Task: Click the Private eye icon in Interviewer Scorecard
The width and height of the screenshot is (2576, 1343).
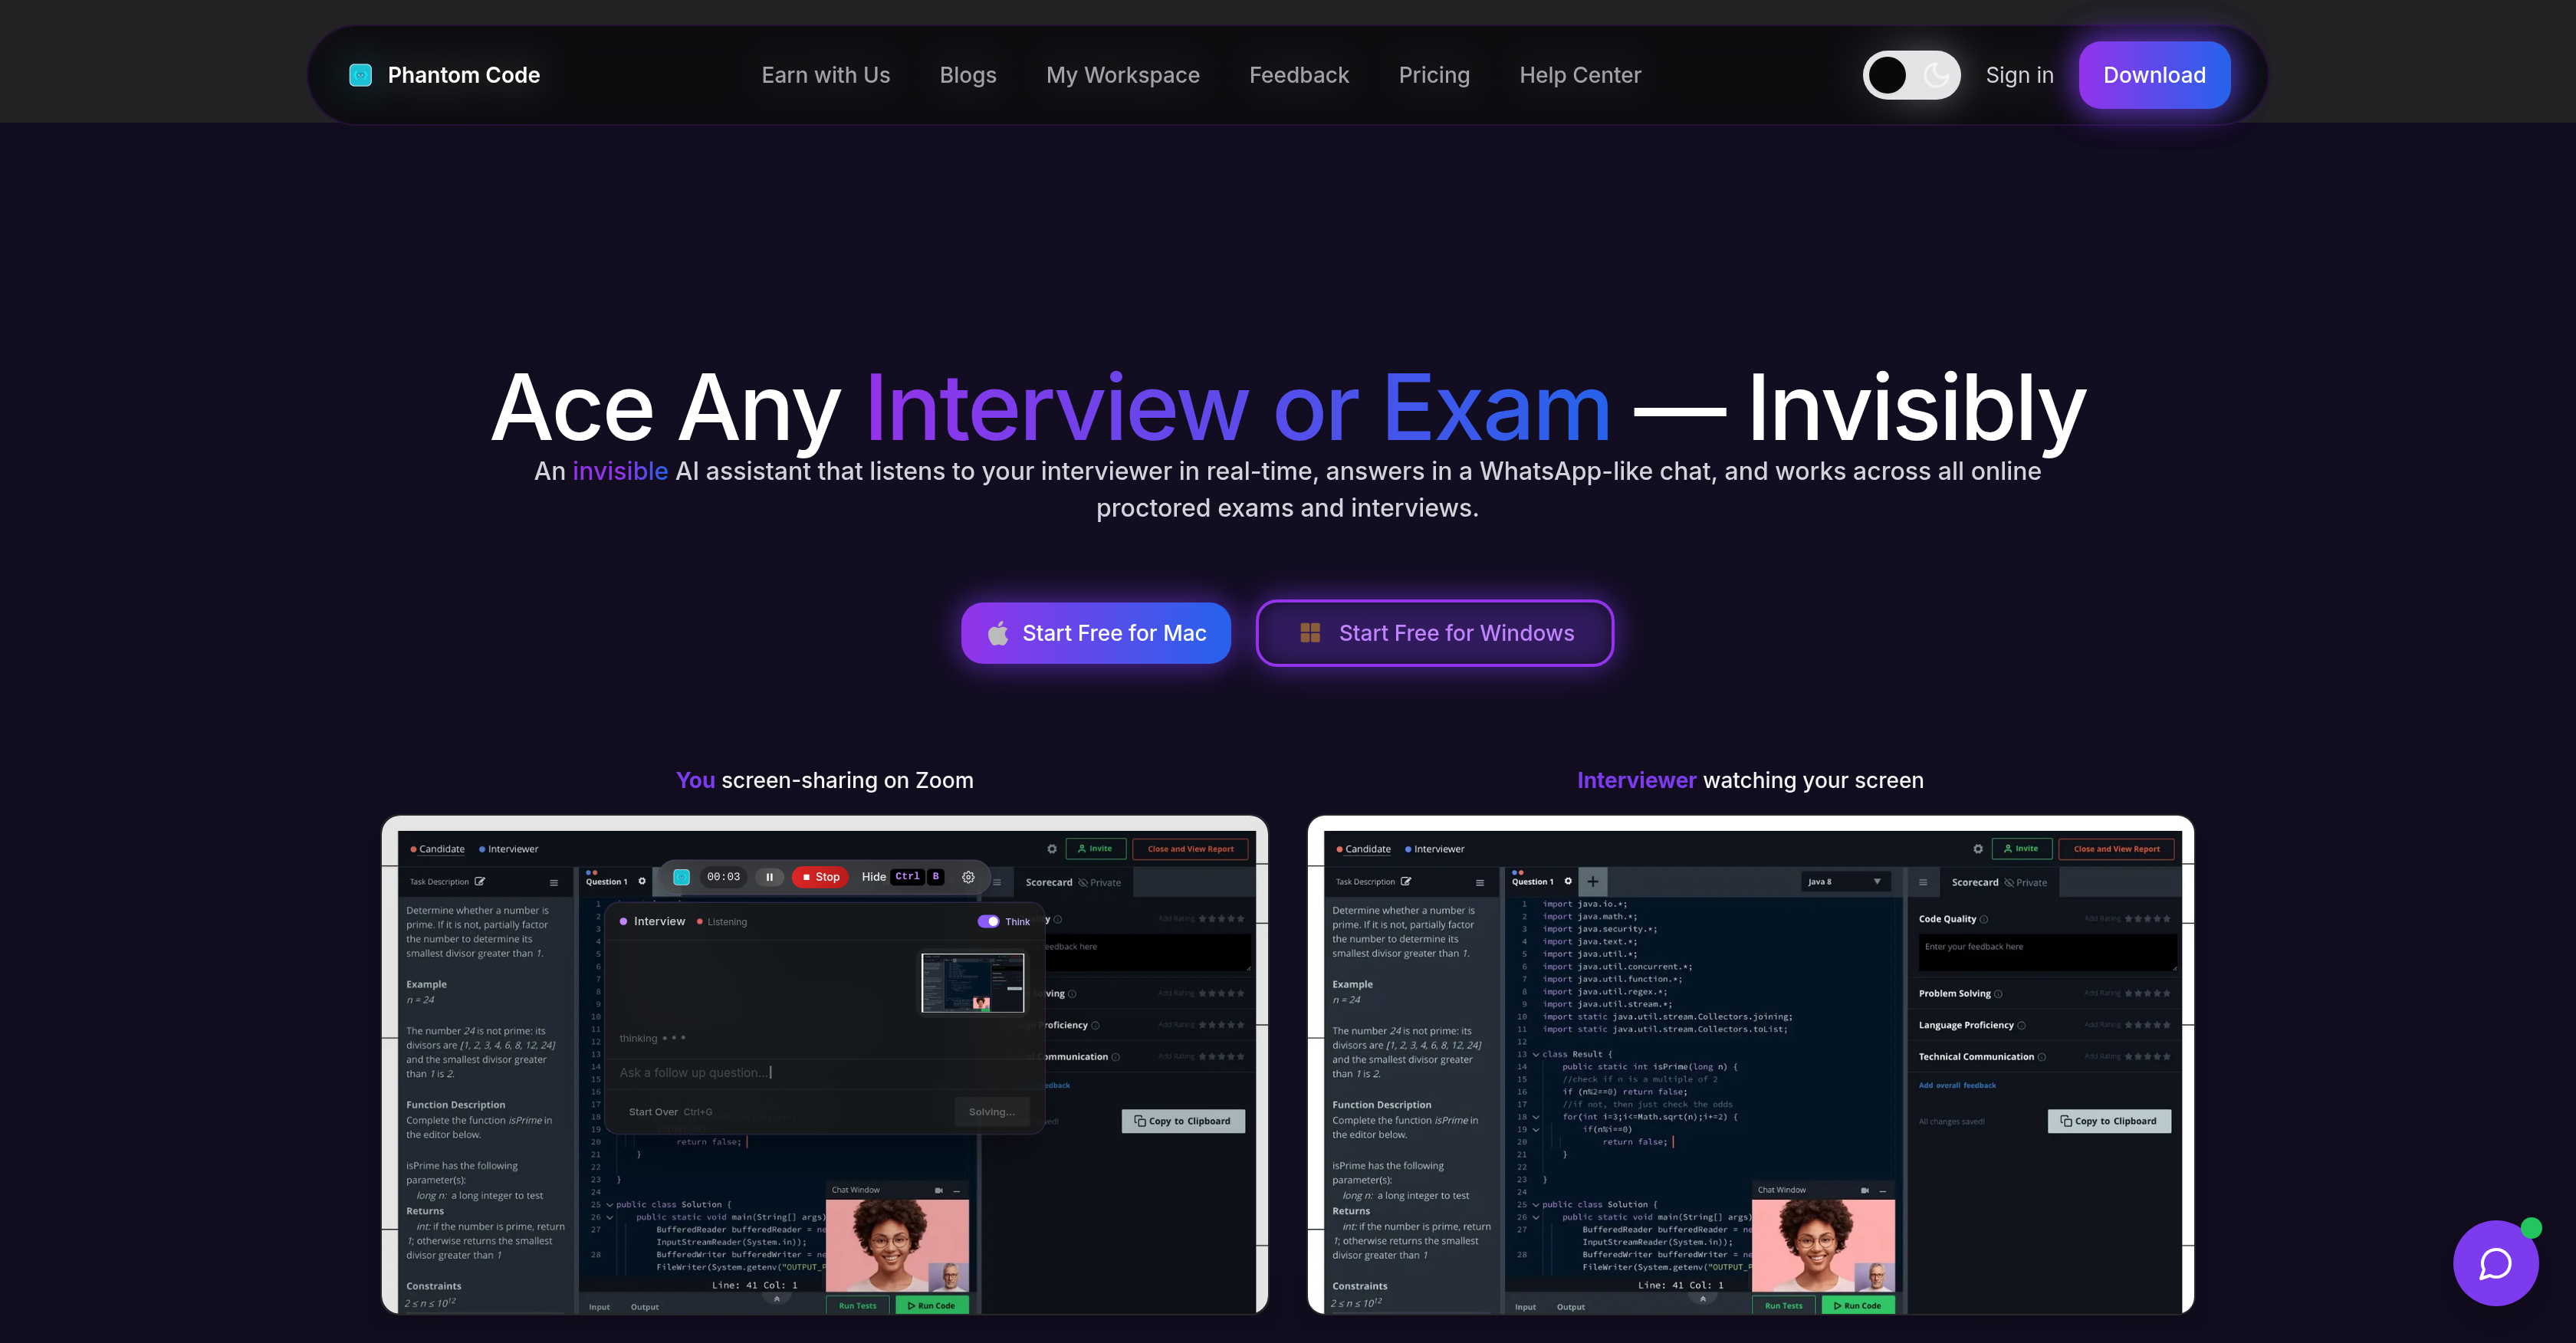Action: coord(2008,883)
